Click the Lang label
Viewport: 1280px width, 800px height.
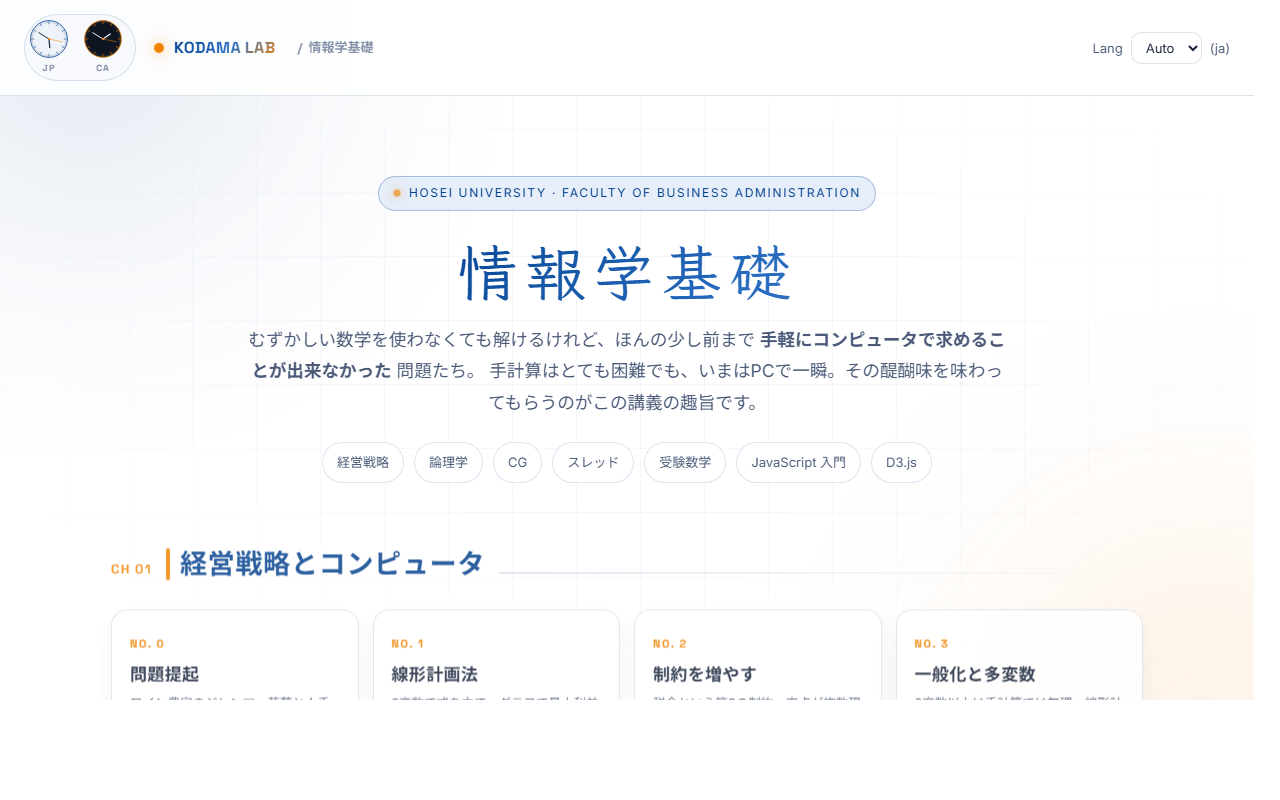point(1108,48)
